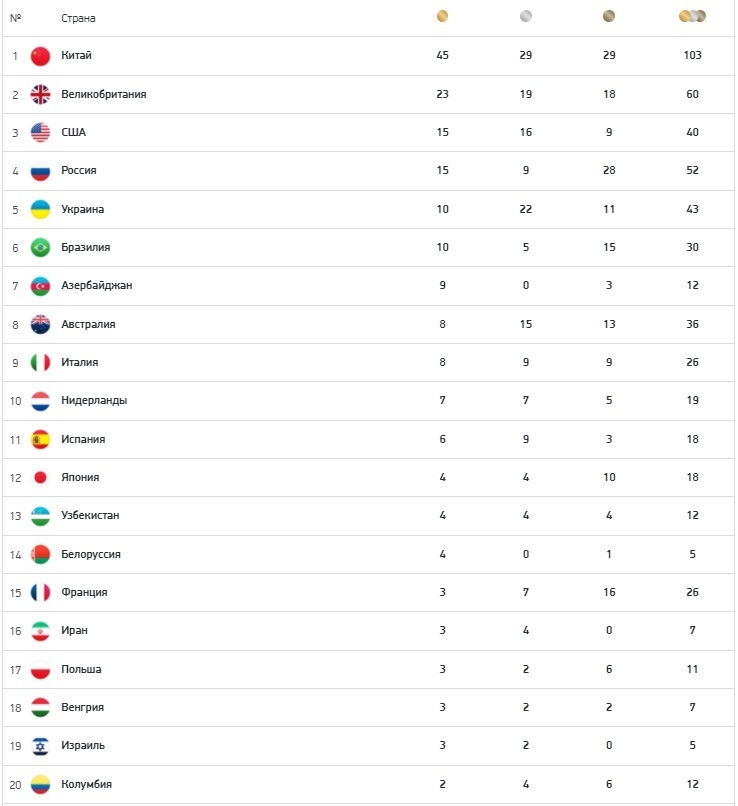The width and height of the screenshot is (738, 806).
Task: Open the Нидерланды country link
Action: pos(94,401)
